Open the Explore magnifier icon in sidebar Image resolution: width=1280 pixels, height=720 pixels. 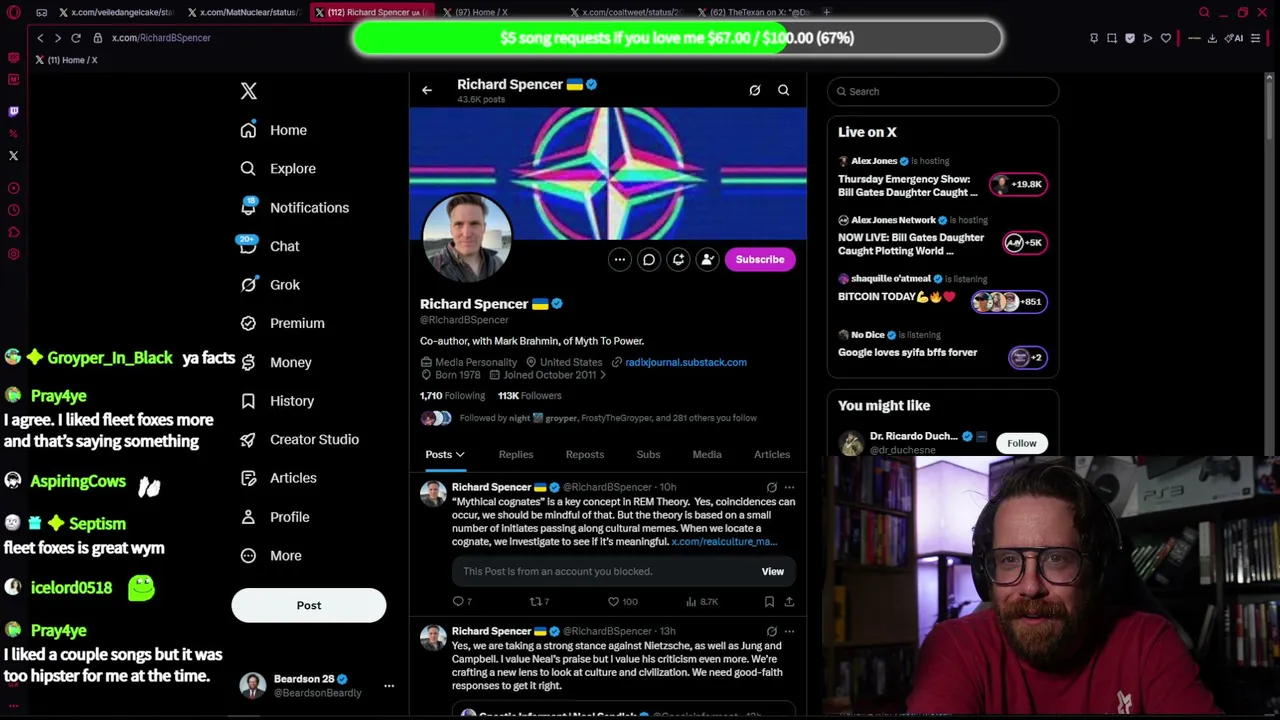[x=248, y=169]
